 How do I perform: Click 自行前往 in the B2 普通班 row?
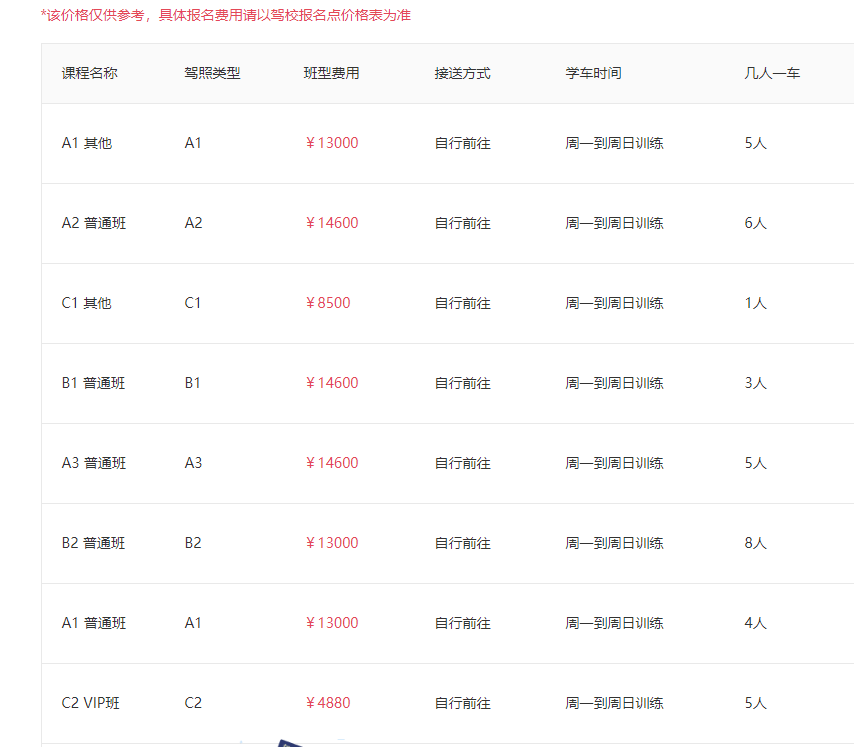click(x=461, y=543)
